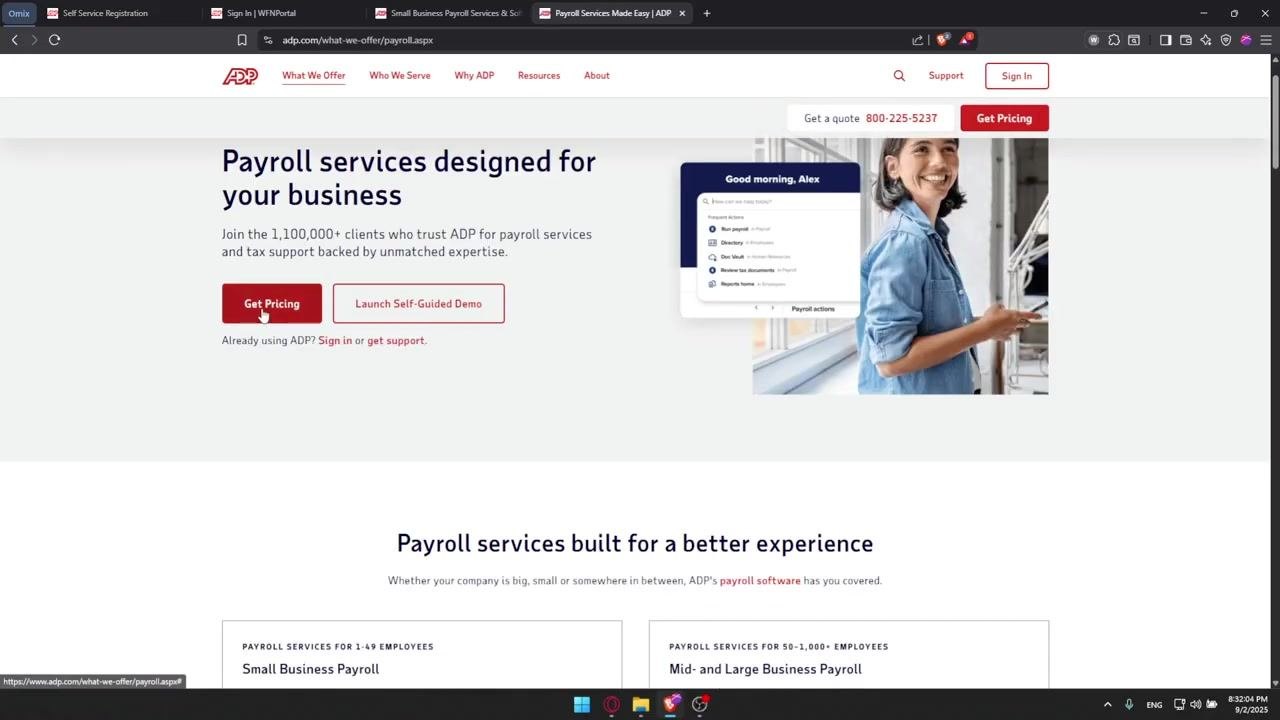Toggle the browser sidebar panel icon

pyautogui.click(x=1166, y=40)
